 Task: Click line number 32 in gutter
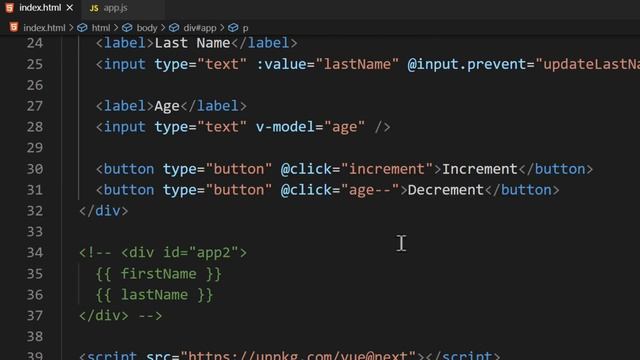point(35,211)
